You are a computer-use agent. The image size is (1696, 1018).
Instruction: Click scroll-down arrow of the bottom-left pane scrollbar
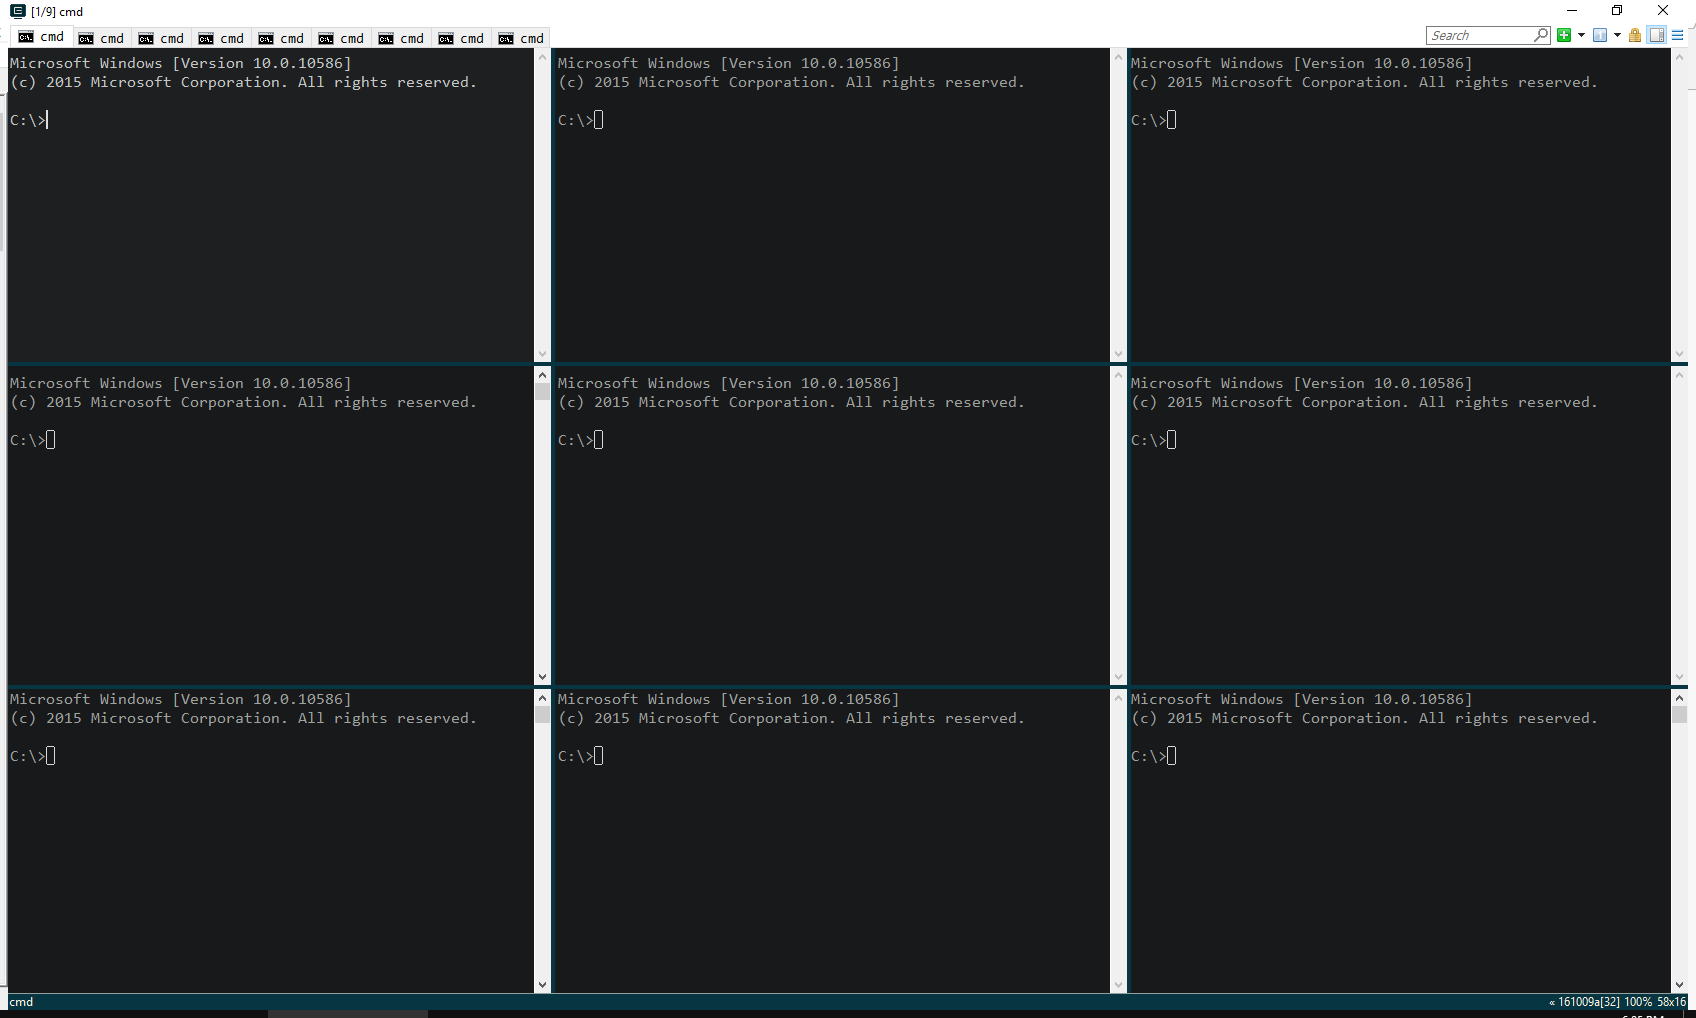click(542, 985)
